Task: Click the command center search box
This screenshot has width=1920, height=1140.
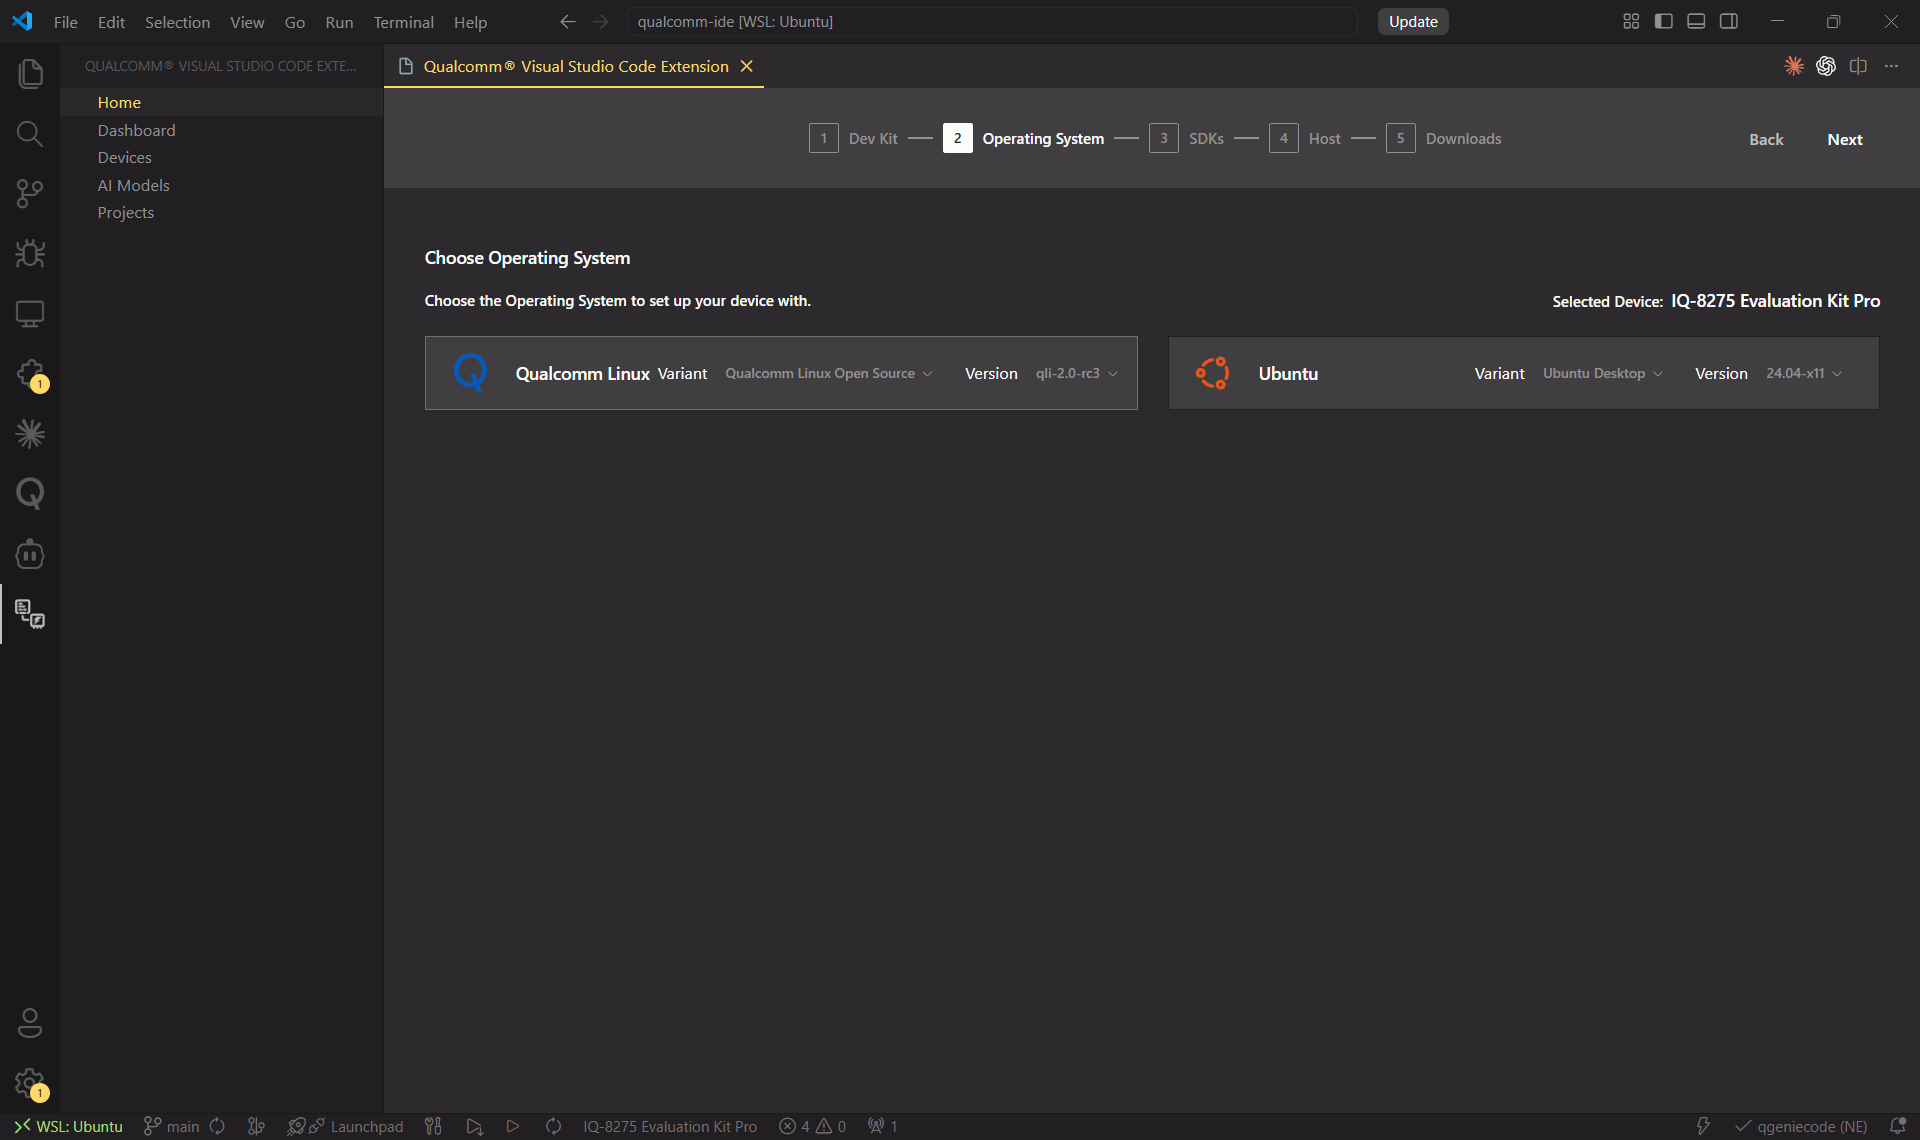Action: click(992, 21)
